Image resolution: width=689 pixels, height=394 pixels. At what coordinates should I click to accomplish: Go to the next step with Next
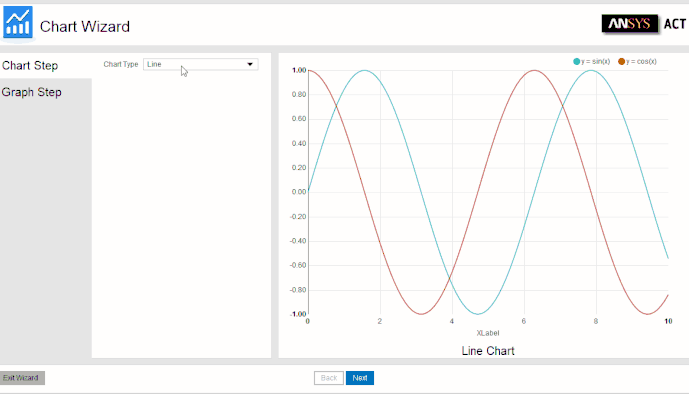tap(359, 378)
